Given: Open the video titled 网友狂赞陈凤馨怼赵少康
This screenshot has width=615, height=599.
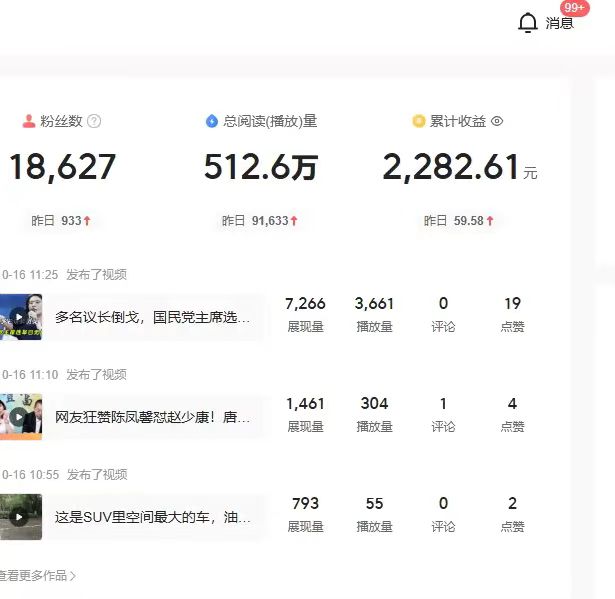Looking at the screenshot, I should 152,418.
